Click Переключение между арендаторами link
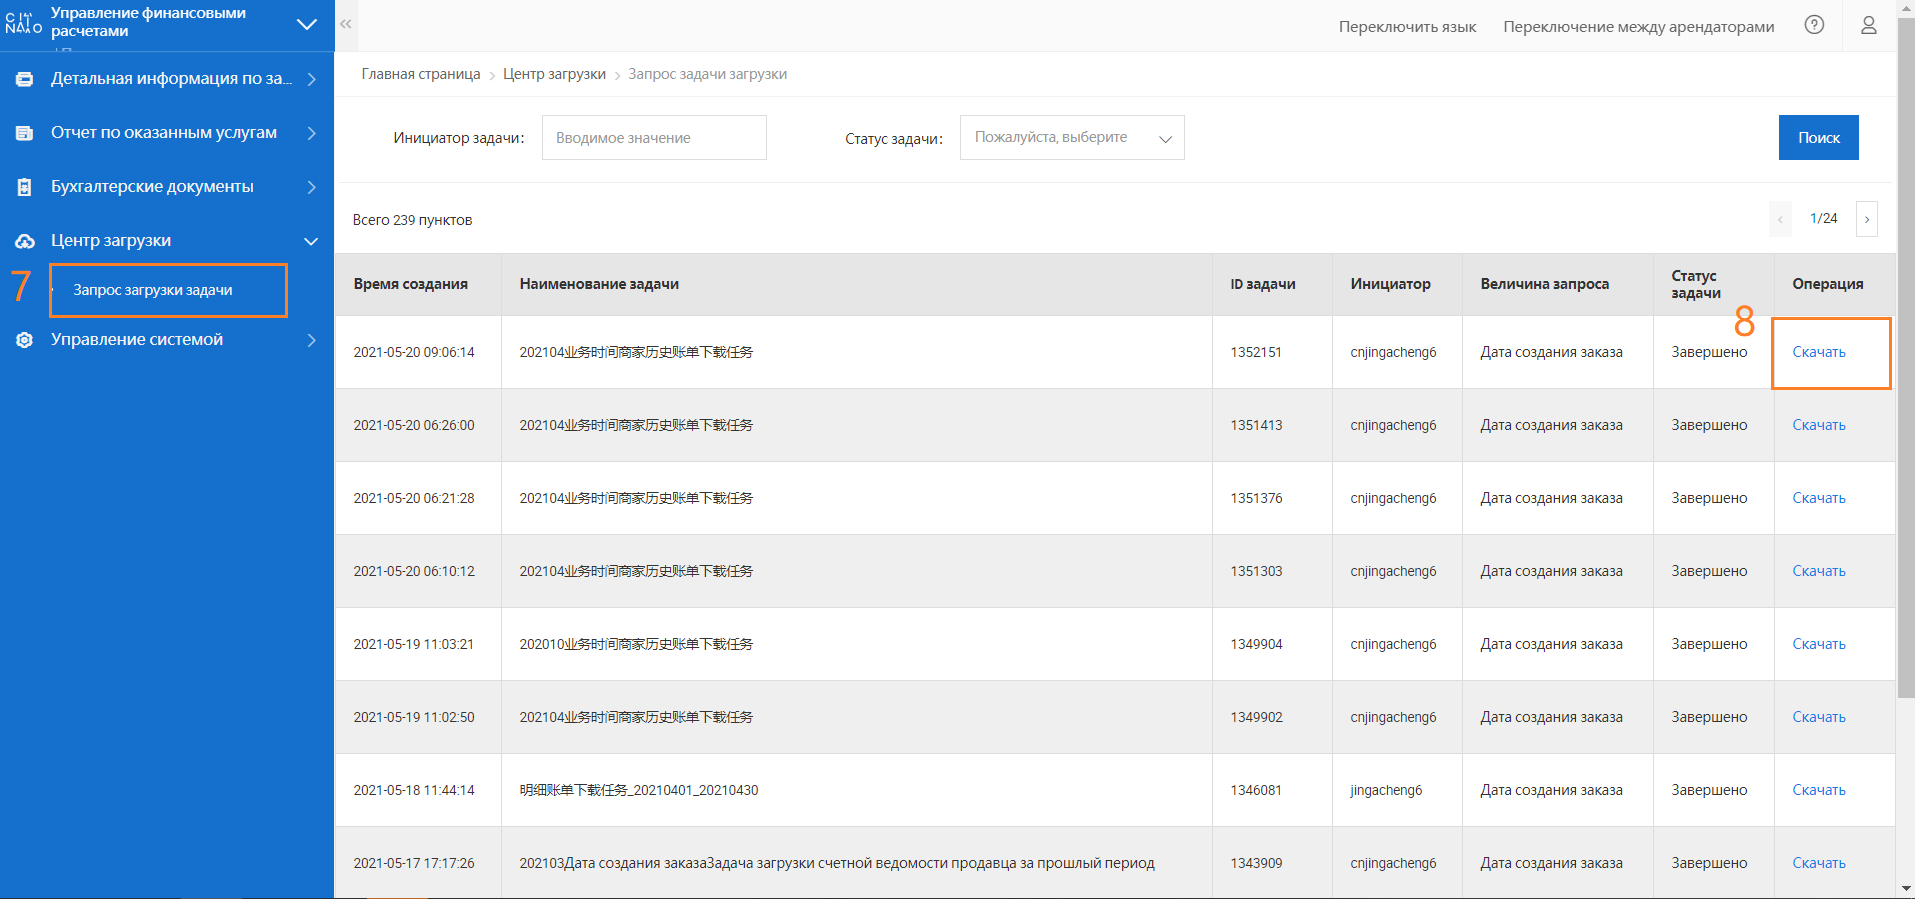This screenshot has height=899, width=1915. coord(1638,26)
